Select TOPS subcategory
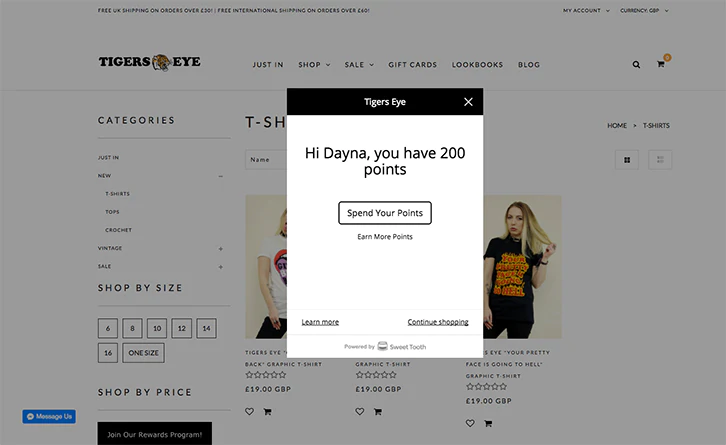Screen dimensions: 726x445 coord(112,212)
